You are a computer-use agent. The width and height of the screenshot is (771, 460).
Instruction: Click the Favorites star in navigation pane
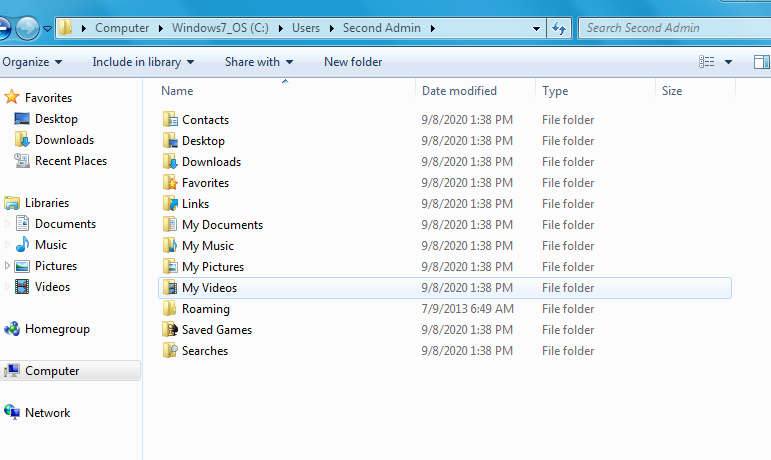click(12, 97)
